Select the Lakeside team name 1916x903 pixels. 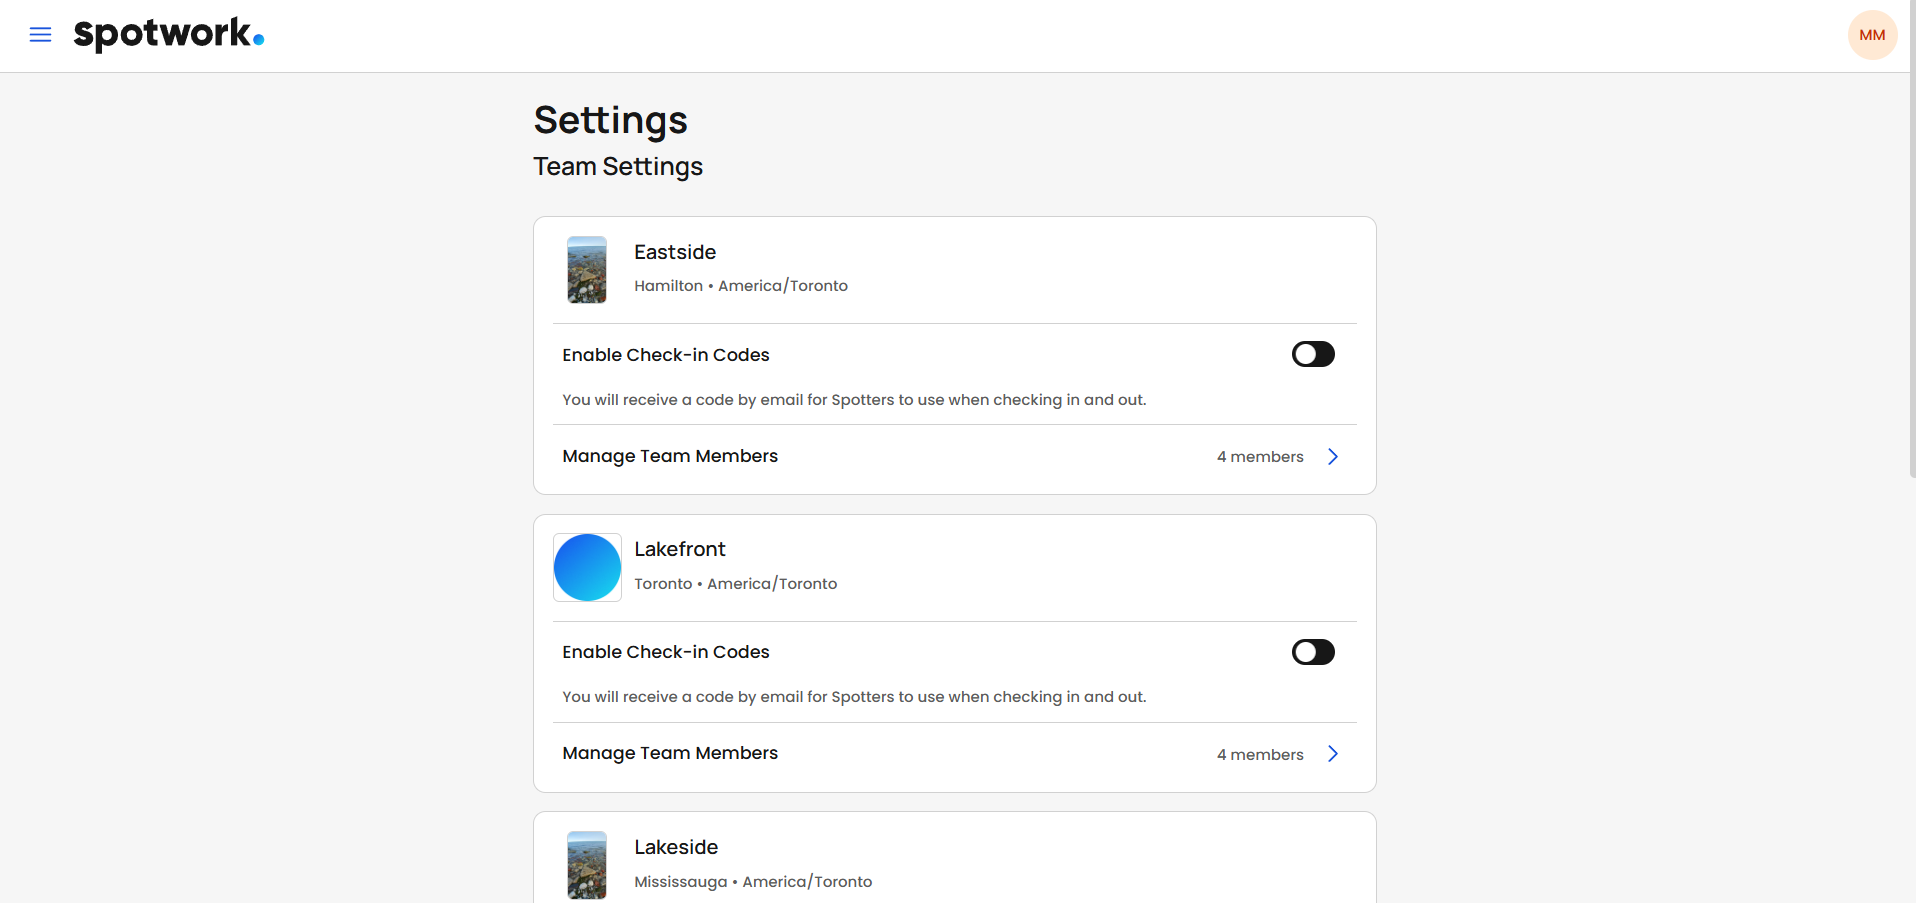click(676, 847)
